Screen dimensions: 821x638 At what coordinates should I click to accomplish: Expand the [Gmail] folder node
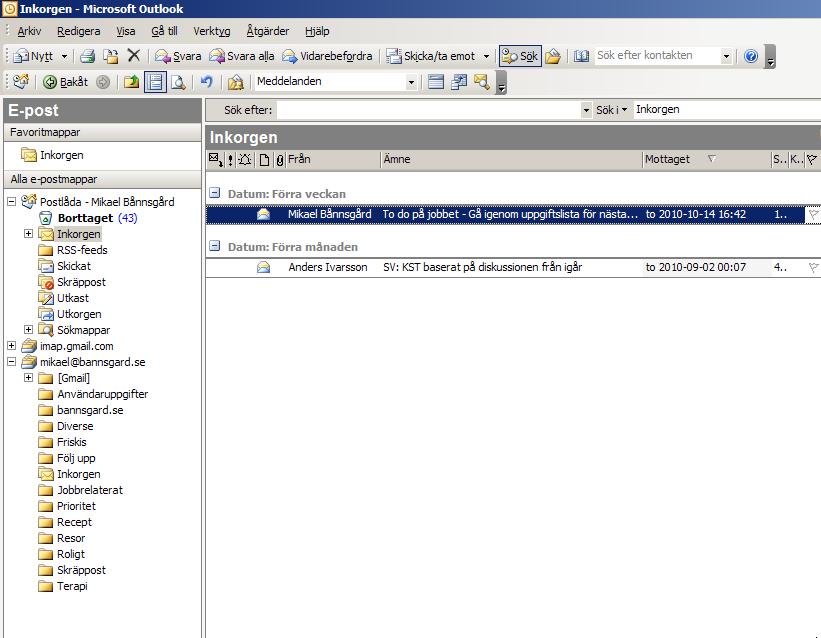point(28,377)
